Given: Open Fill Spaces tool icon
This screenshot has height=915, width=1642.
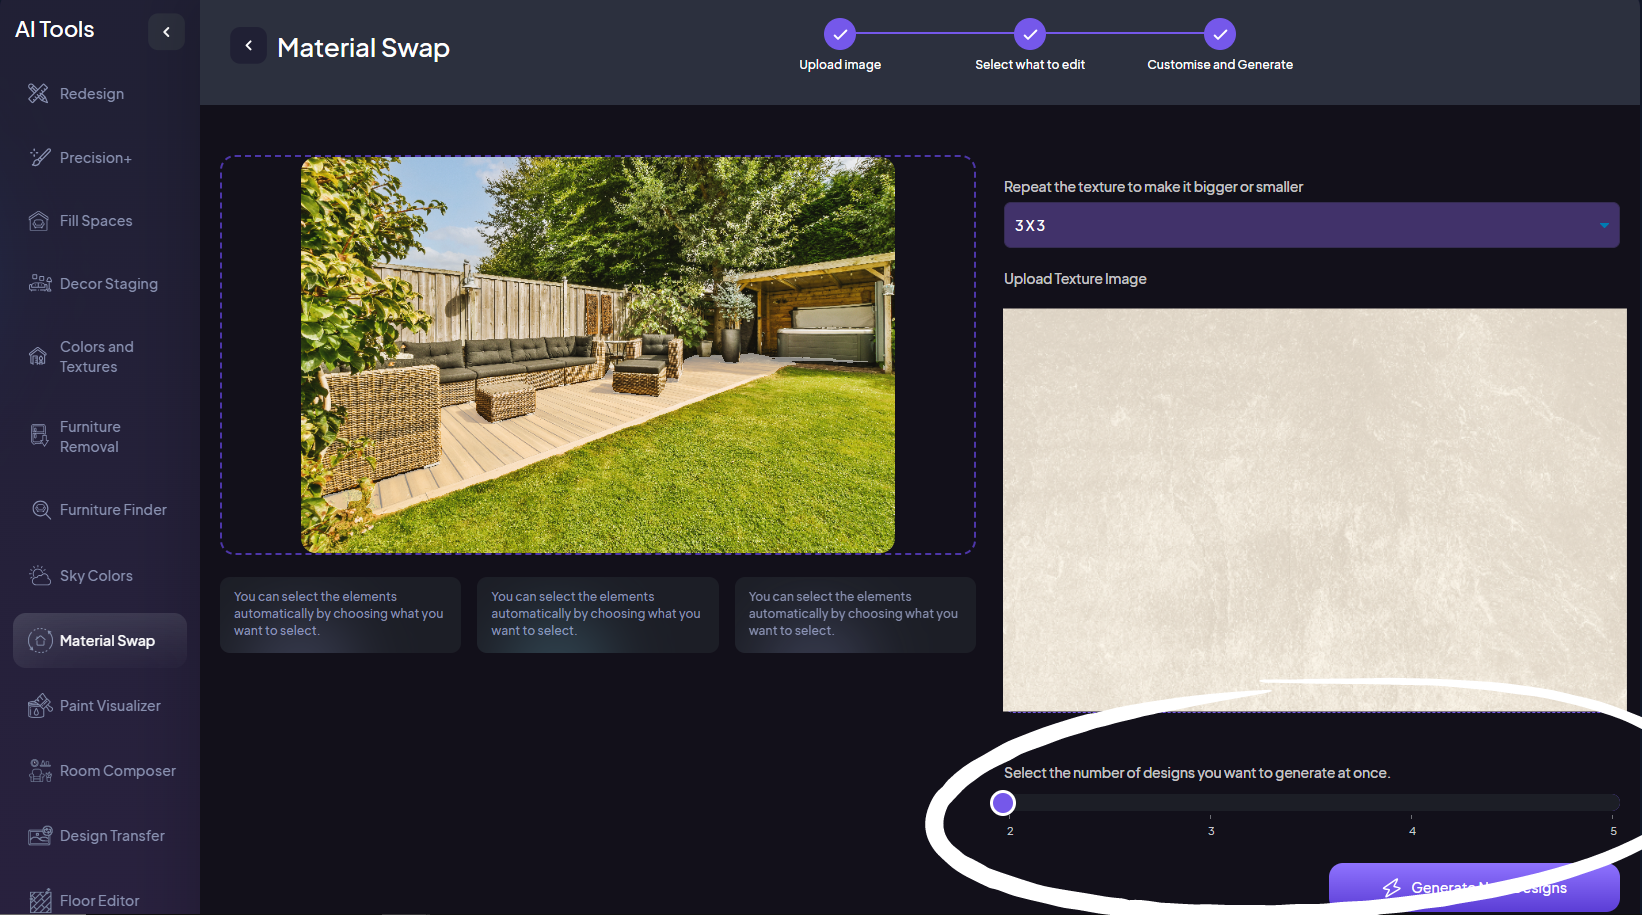Looking at the screenshot, I should coord(38,221).
